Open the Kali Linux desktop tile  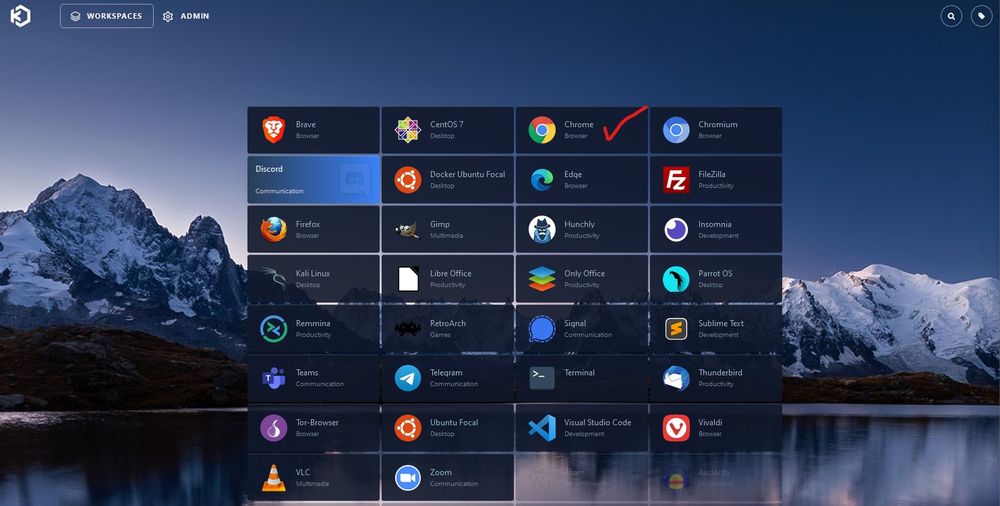(313, 278)
